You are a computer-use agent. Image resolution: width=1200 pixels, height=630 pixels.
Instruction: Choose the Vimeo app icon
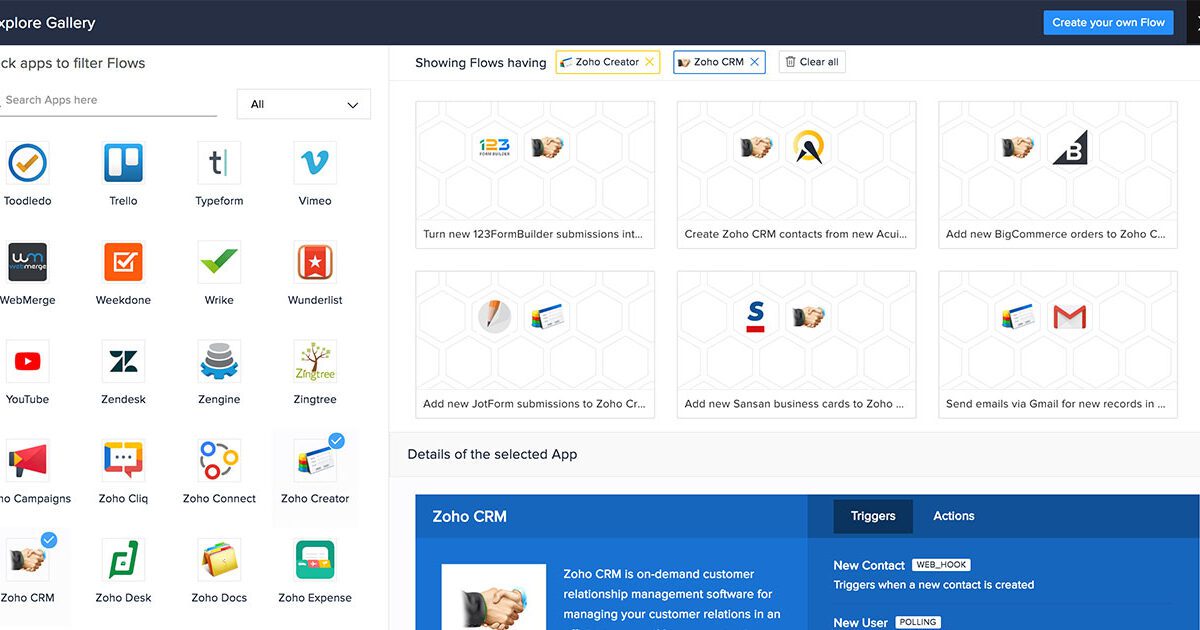pyautogui.click(x=314, y=163)
